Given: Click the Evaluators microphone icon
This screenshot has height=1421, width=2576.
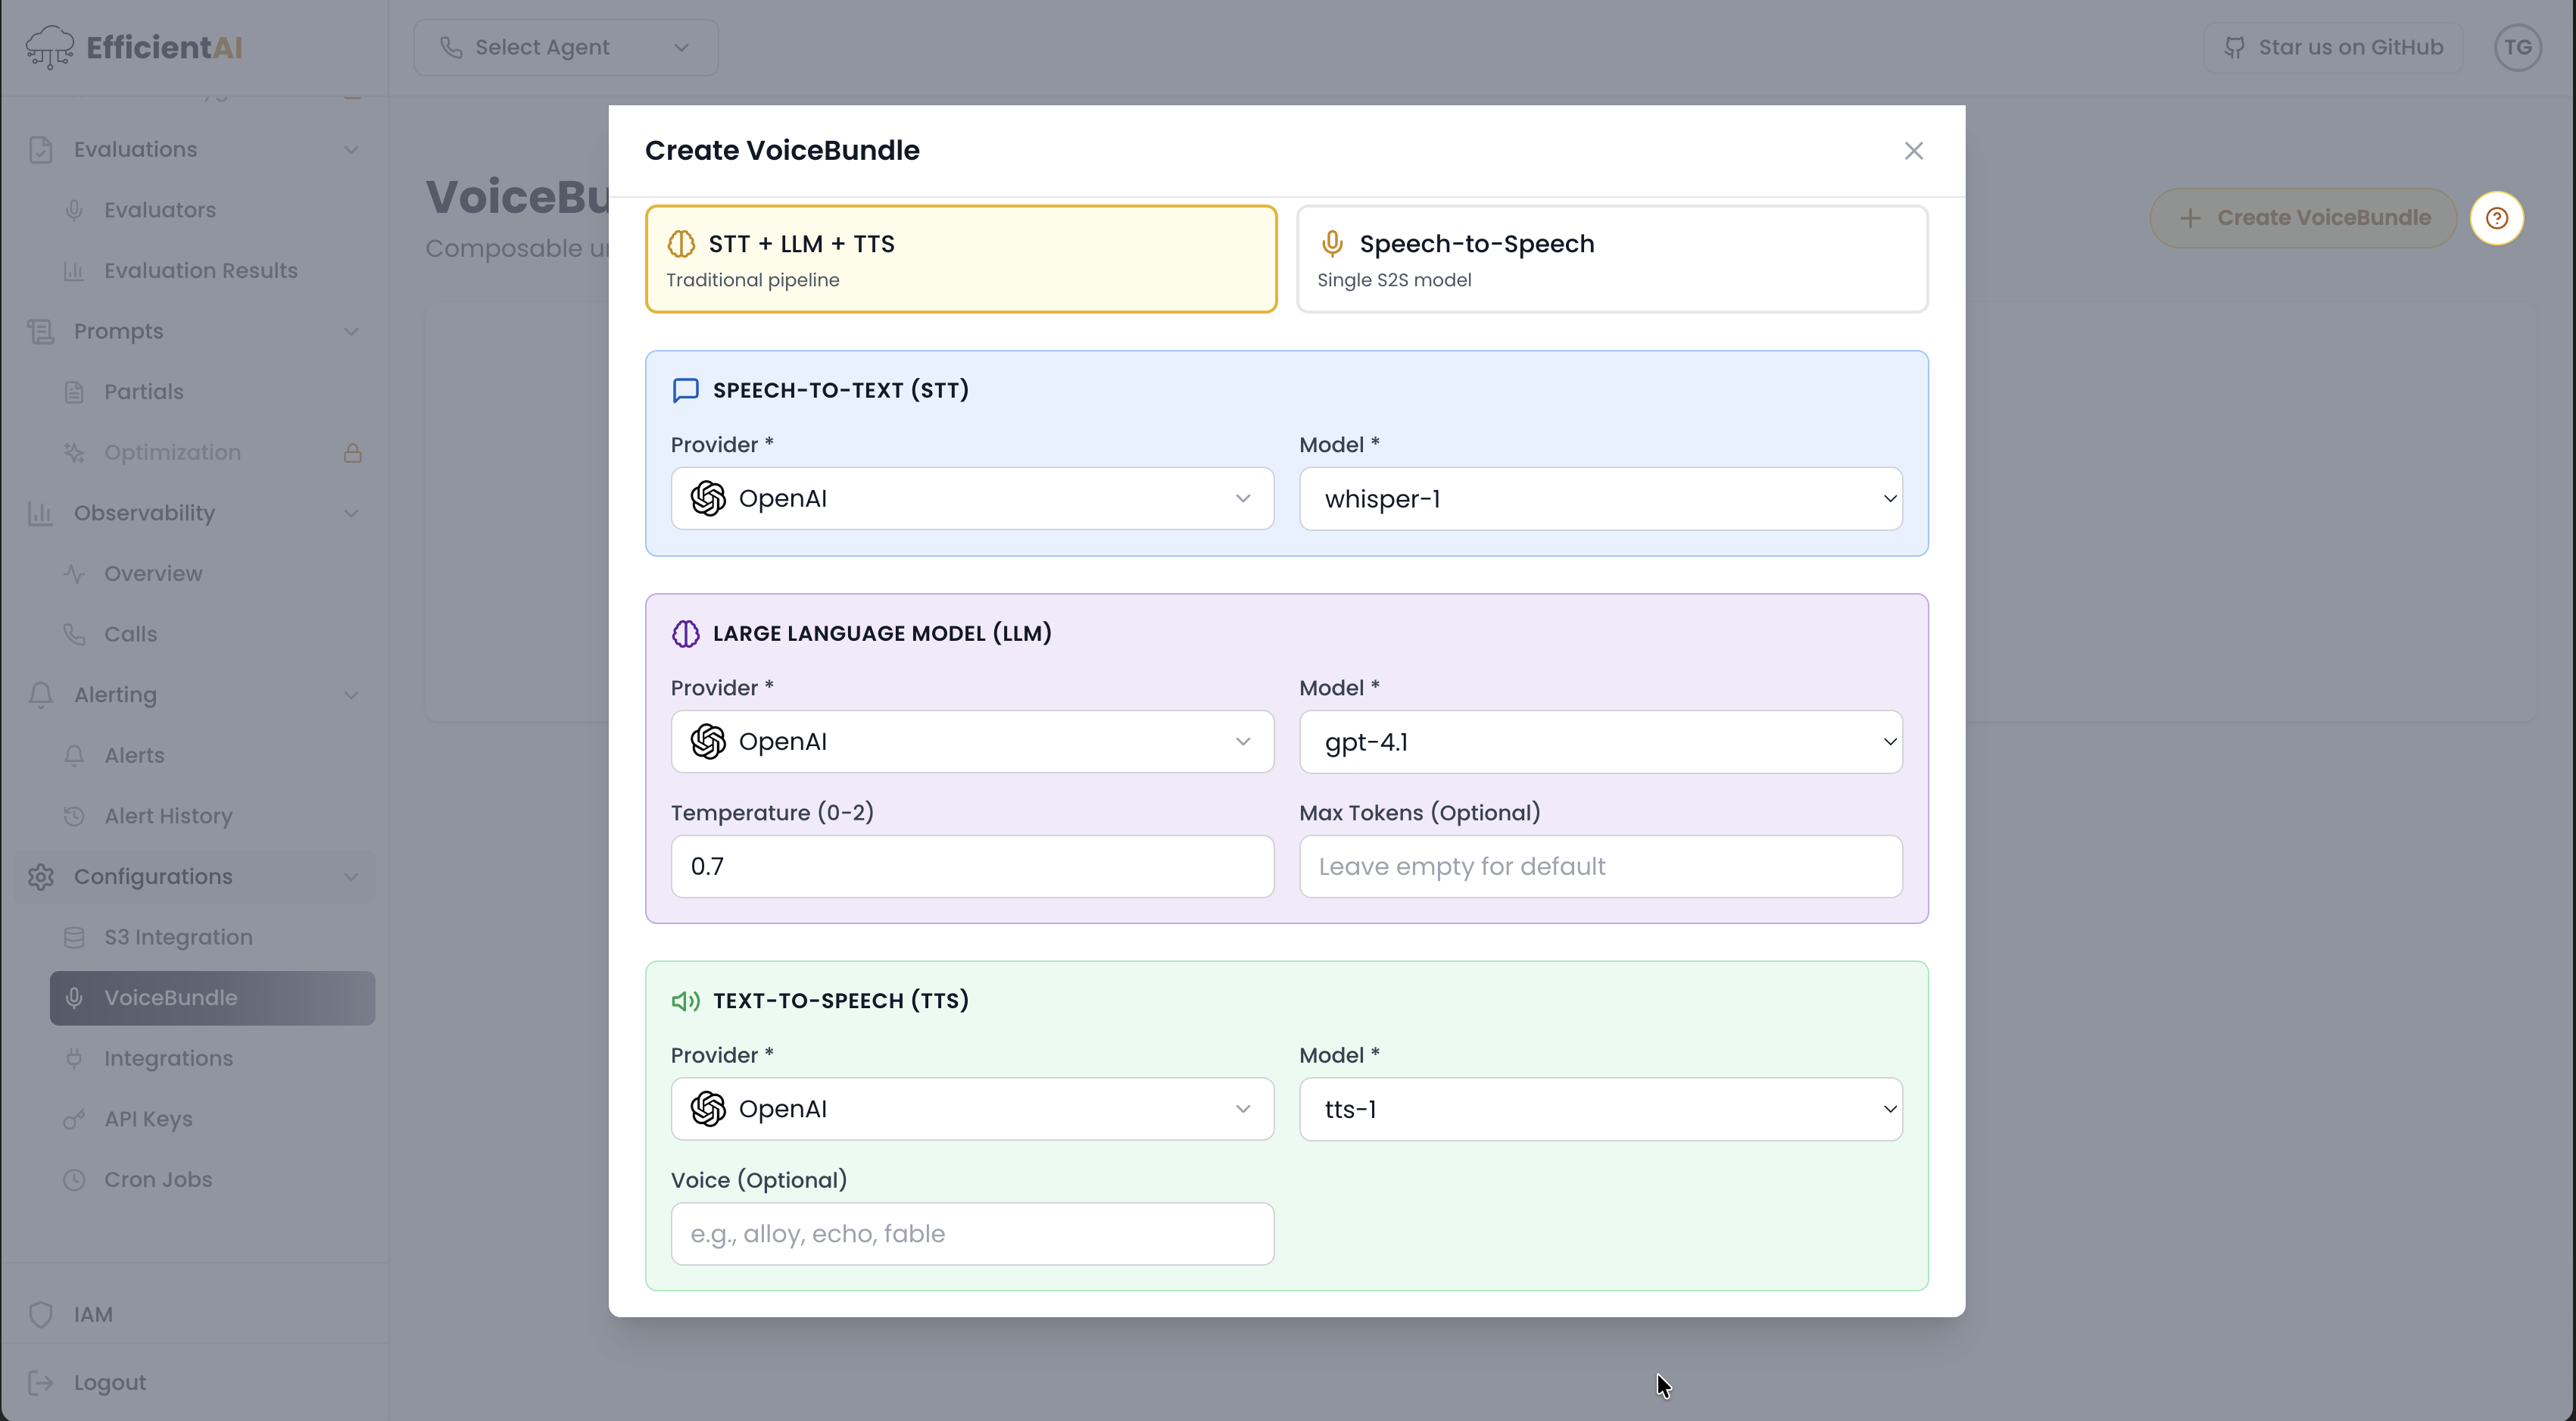Looking at the screenshot, I should (74, 210).
